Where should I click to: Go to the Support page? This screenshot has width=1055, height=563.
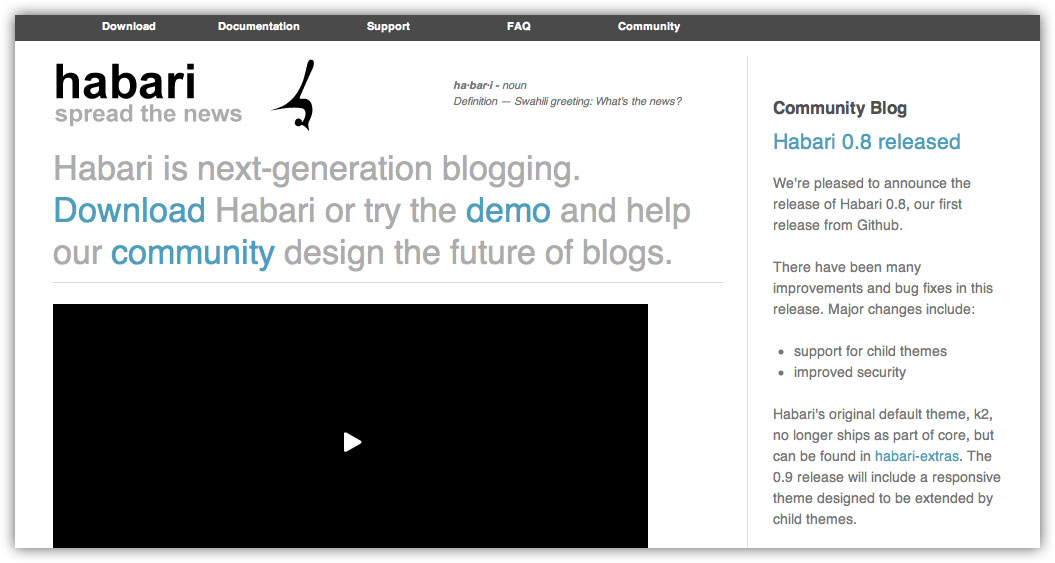(x=388, y=26)
